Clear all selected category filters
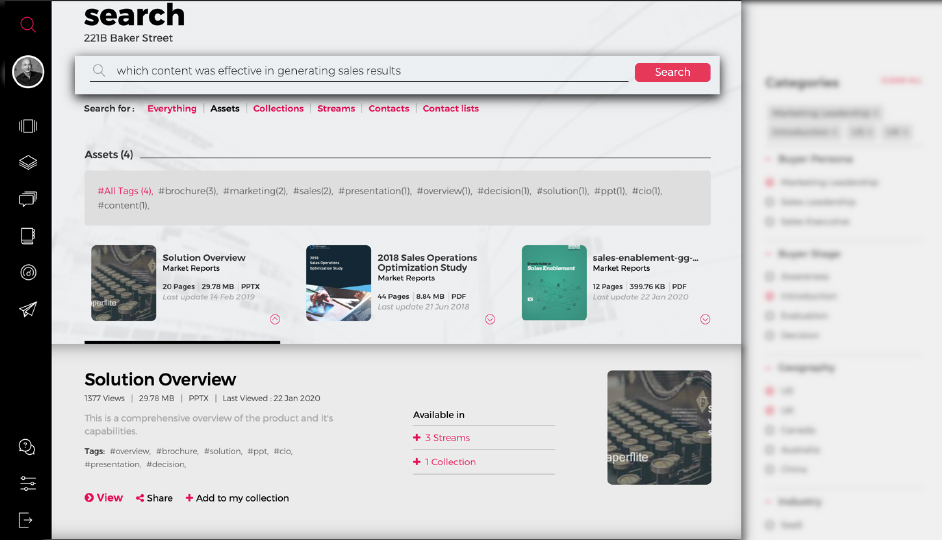This screenshot has width=942, height=540. point(901,80)
